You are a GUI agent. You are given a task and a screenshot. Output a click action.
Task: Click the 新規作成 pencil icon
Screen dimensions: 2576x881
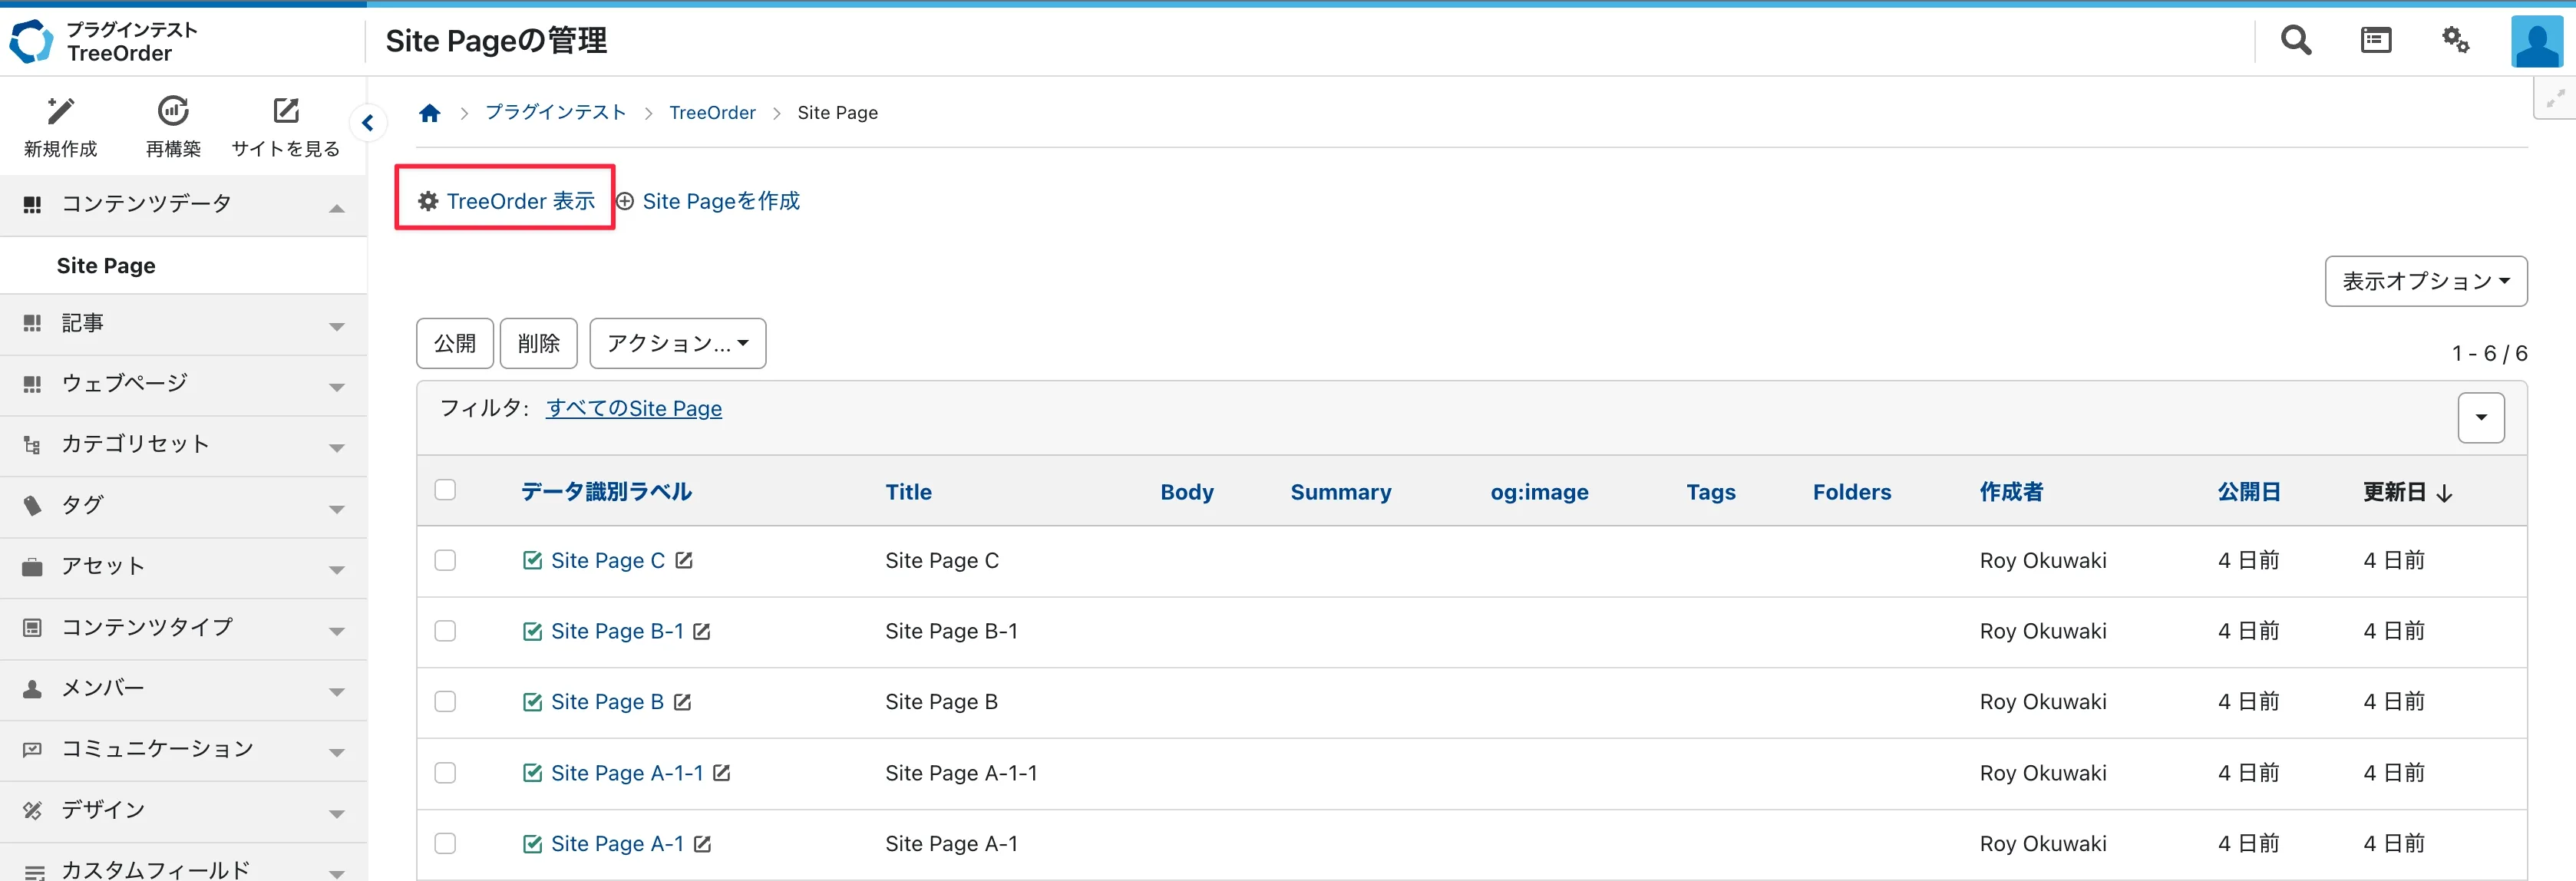[60, 111]
